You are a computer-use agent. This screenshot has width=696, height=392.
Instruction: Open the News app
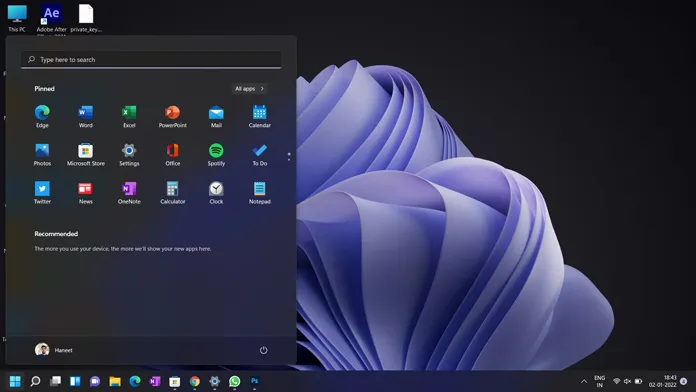pyautogui.click(x=86, y=193)
